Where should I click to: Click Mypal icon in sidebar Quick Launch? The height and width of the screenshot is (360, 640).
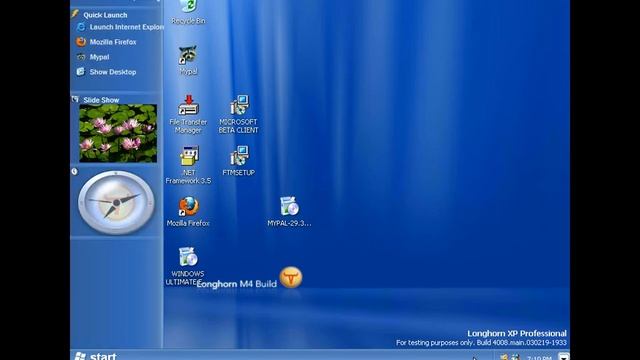81,57
